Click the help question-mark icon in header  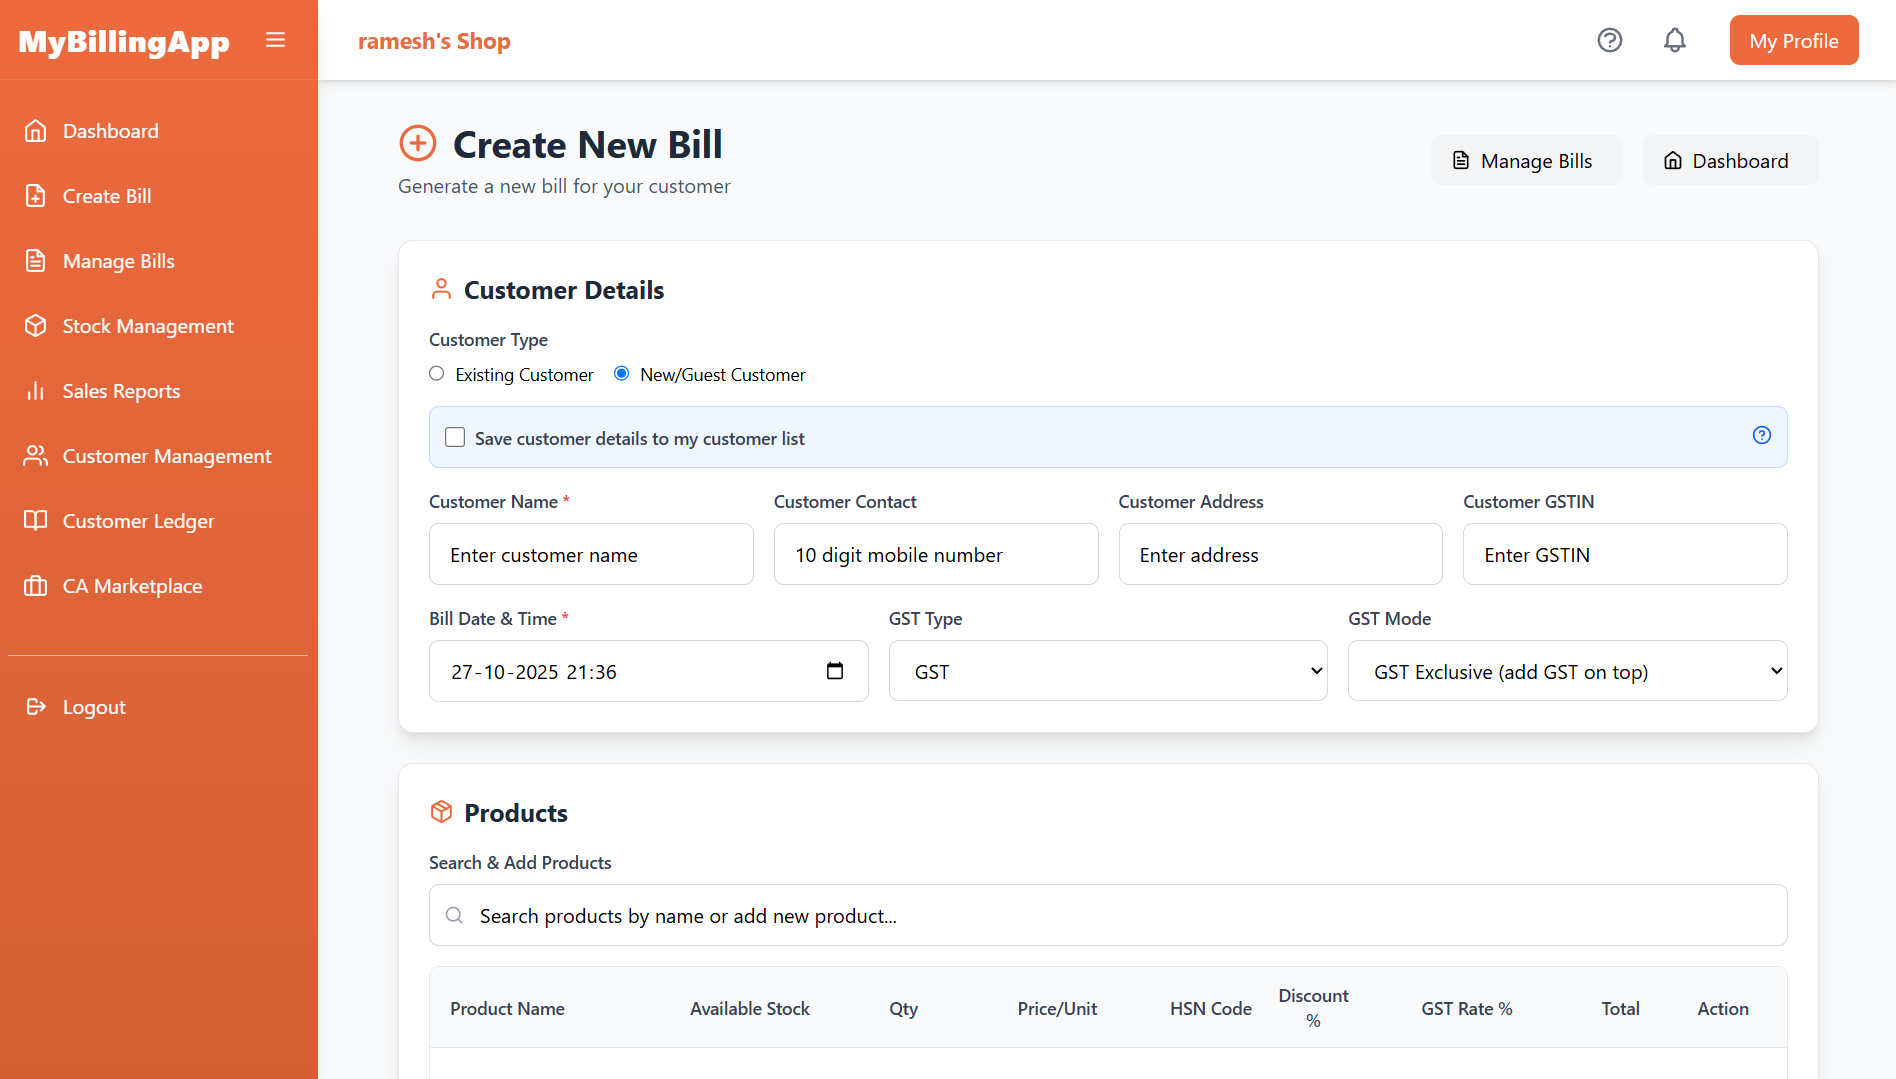1609,40
